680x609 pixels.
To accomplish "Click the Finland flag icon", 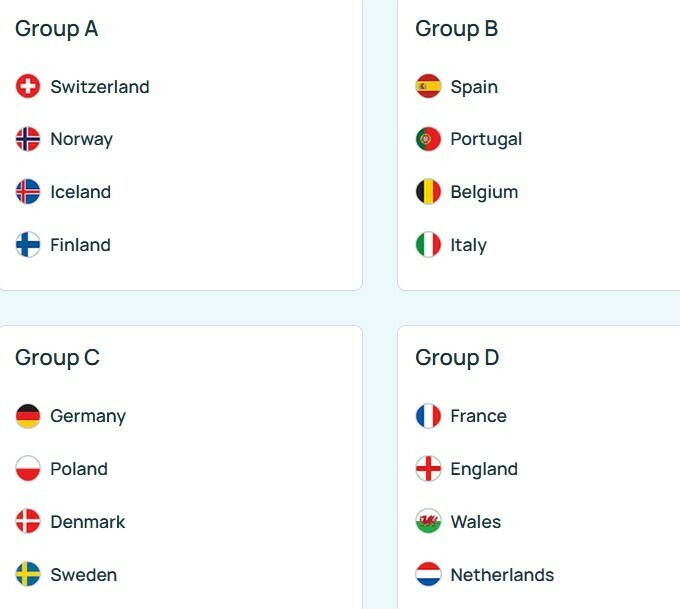I will [x=28, y=245].
